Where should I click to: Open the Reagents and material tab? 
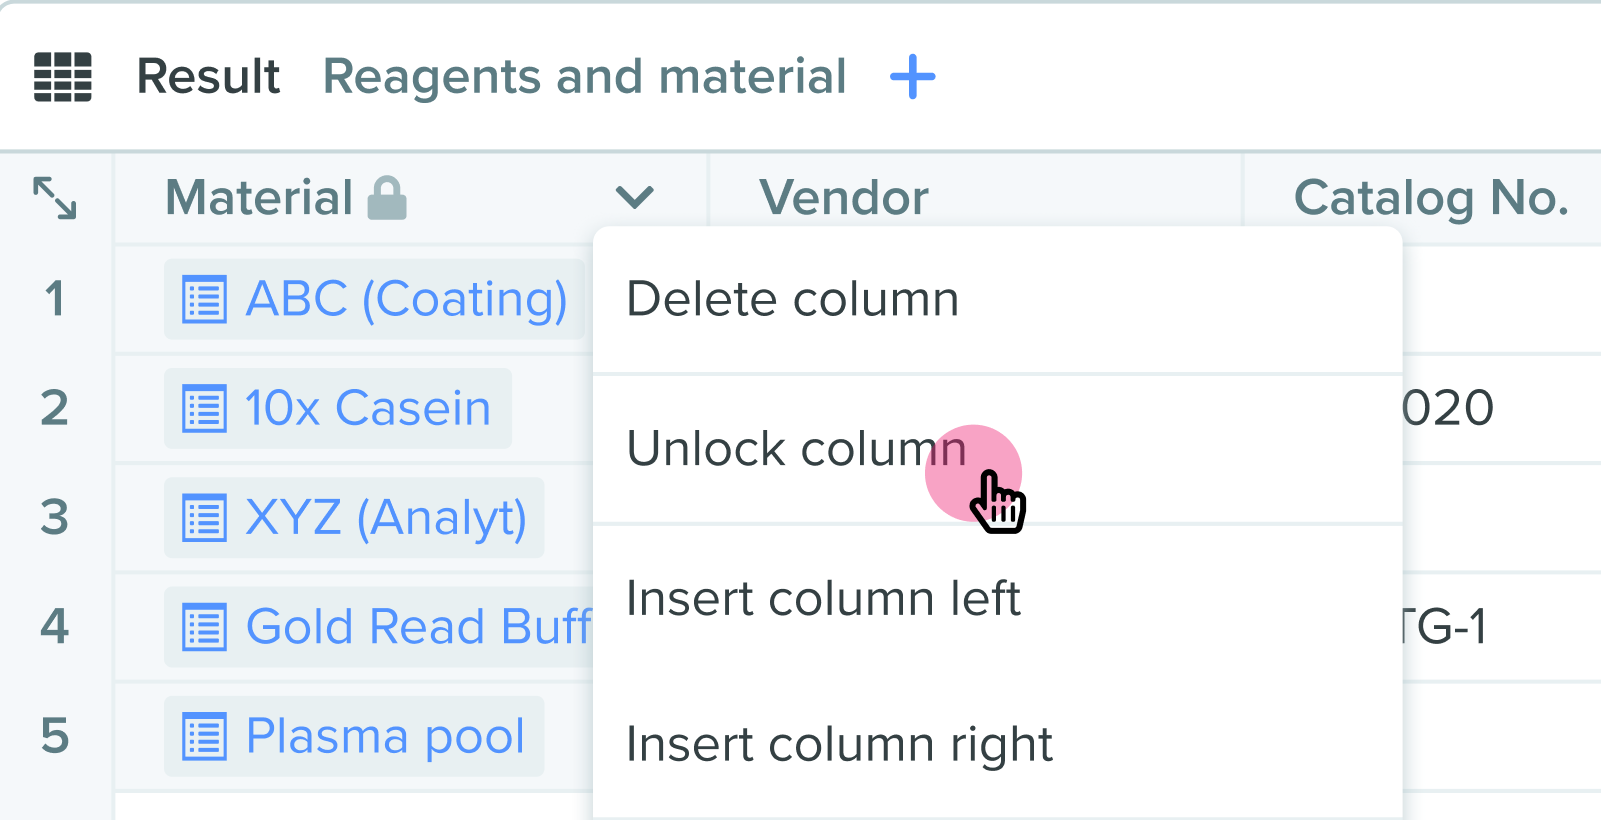click(x=584, y=77)
